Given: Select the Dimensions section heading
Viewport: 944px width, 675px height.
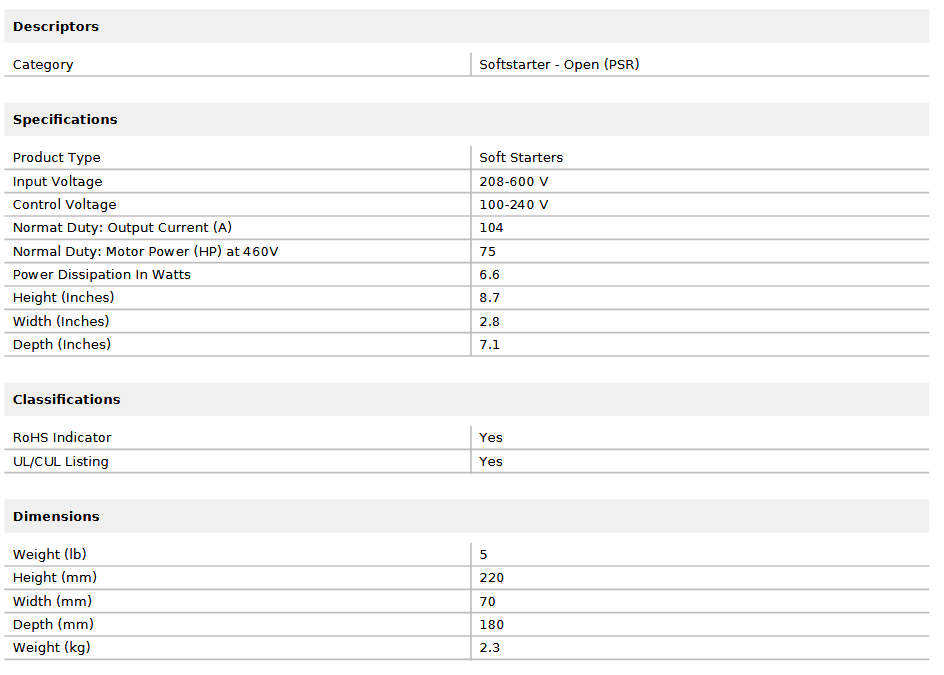Looking at the screenshot, I should 56,516.
